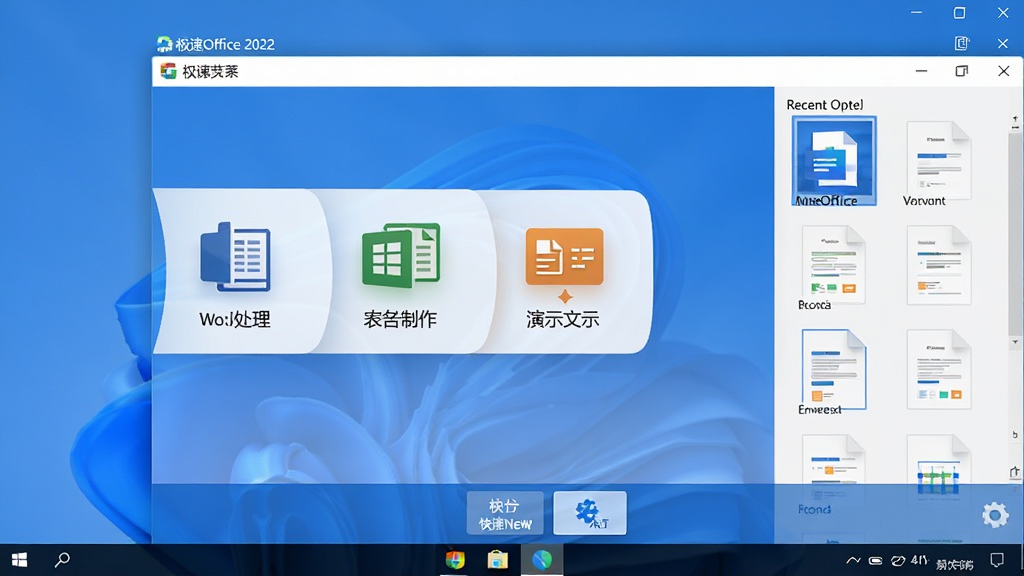Open the chart document thumbnail beside Fcond
The image size is (1024, 576).
938,468
